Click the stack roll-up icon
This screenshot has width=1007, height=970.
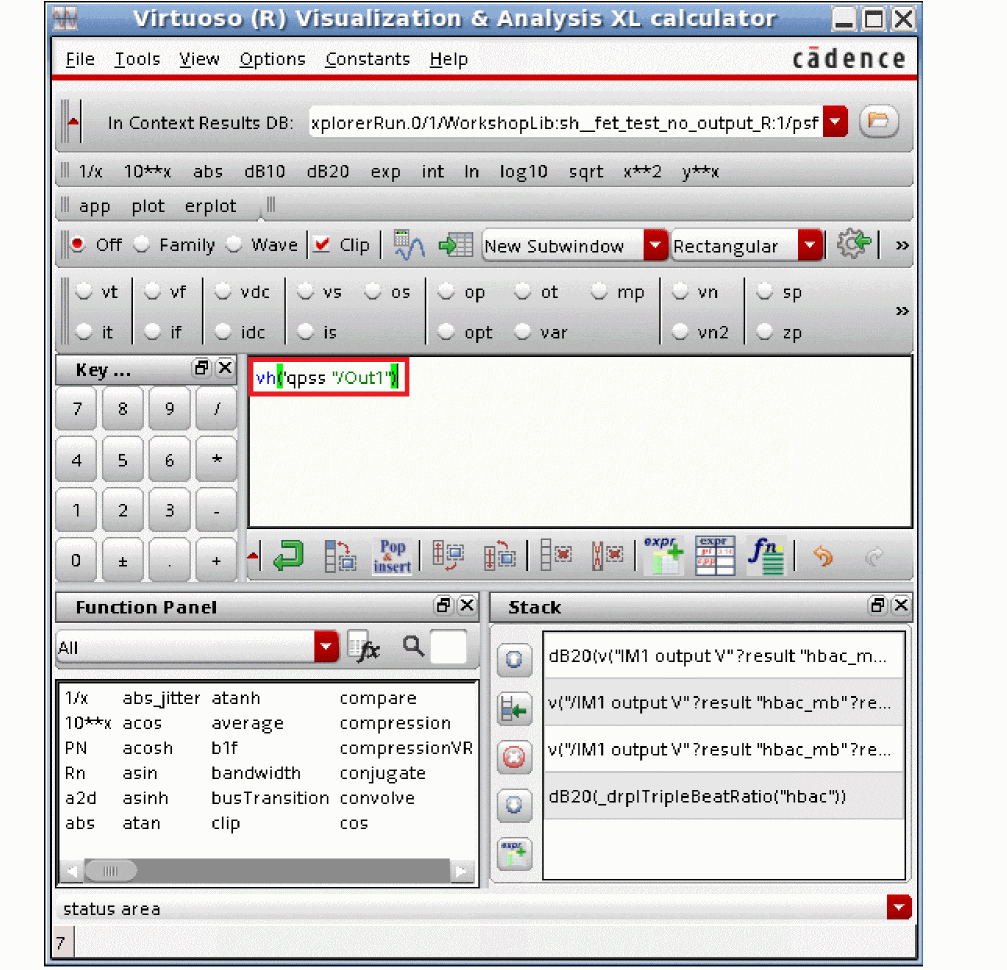[500, 556]
